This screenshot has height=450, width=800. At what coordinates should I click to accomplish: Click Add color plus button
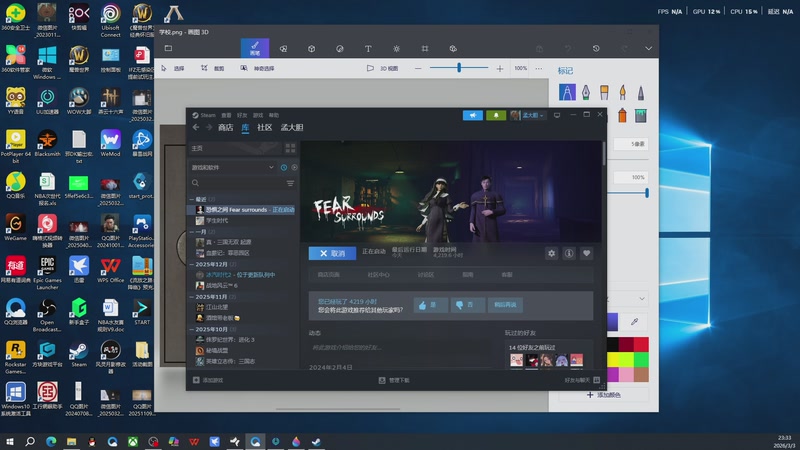pos(604,395)
